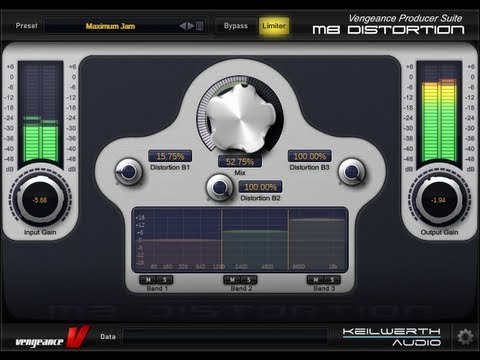Click the Distortion B3 knob
This screenshot has height=360, width=480.
point(352,172)
